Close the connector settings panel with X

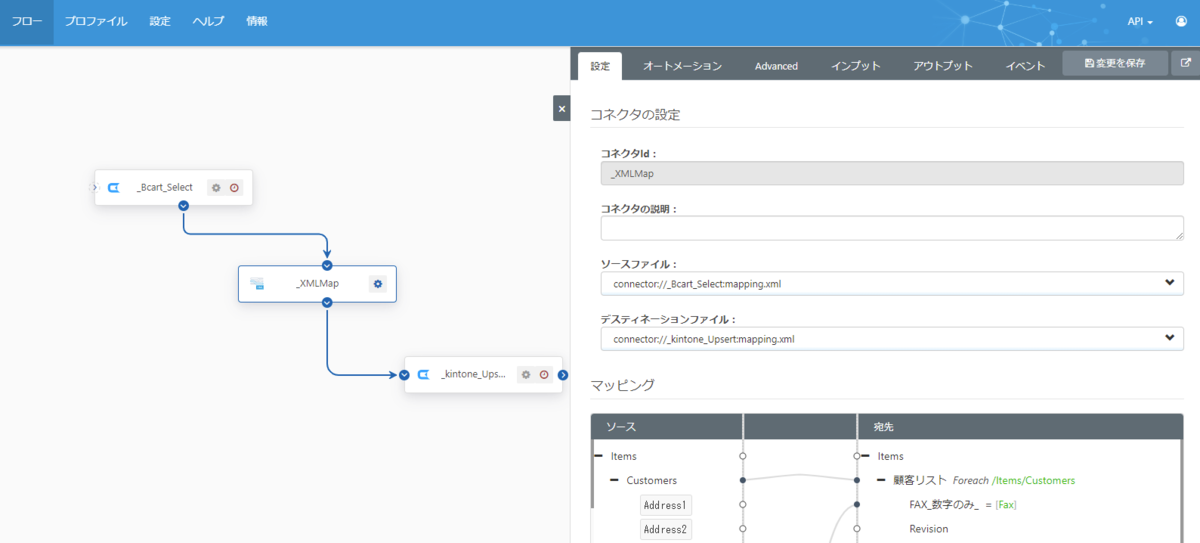[x=562, y=108]
